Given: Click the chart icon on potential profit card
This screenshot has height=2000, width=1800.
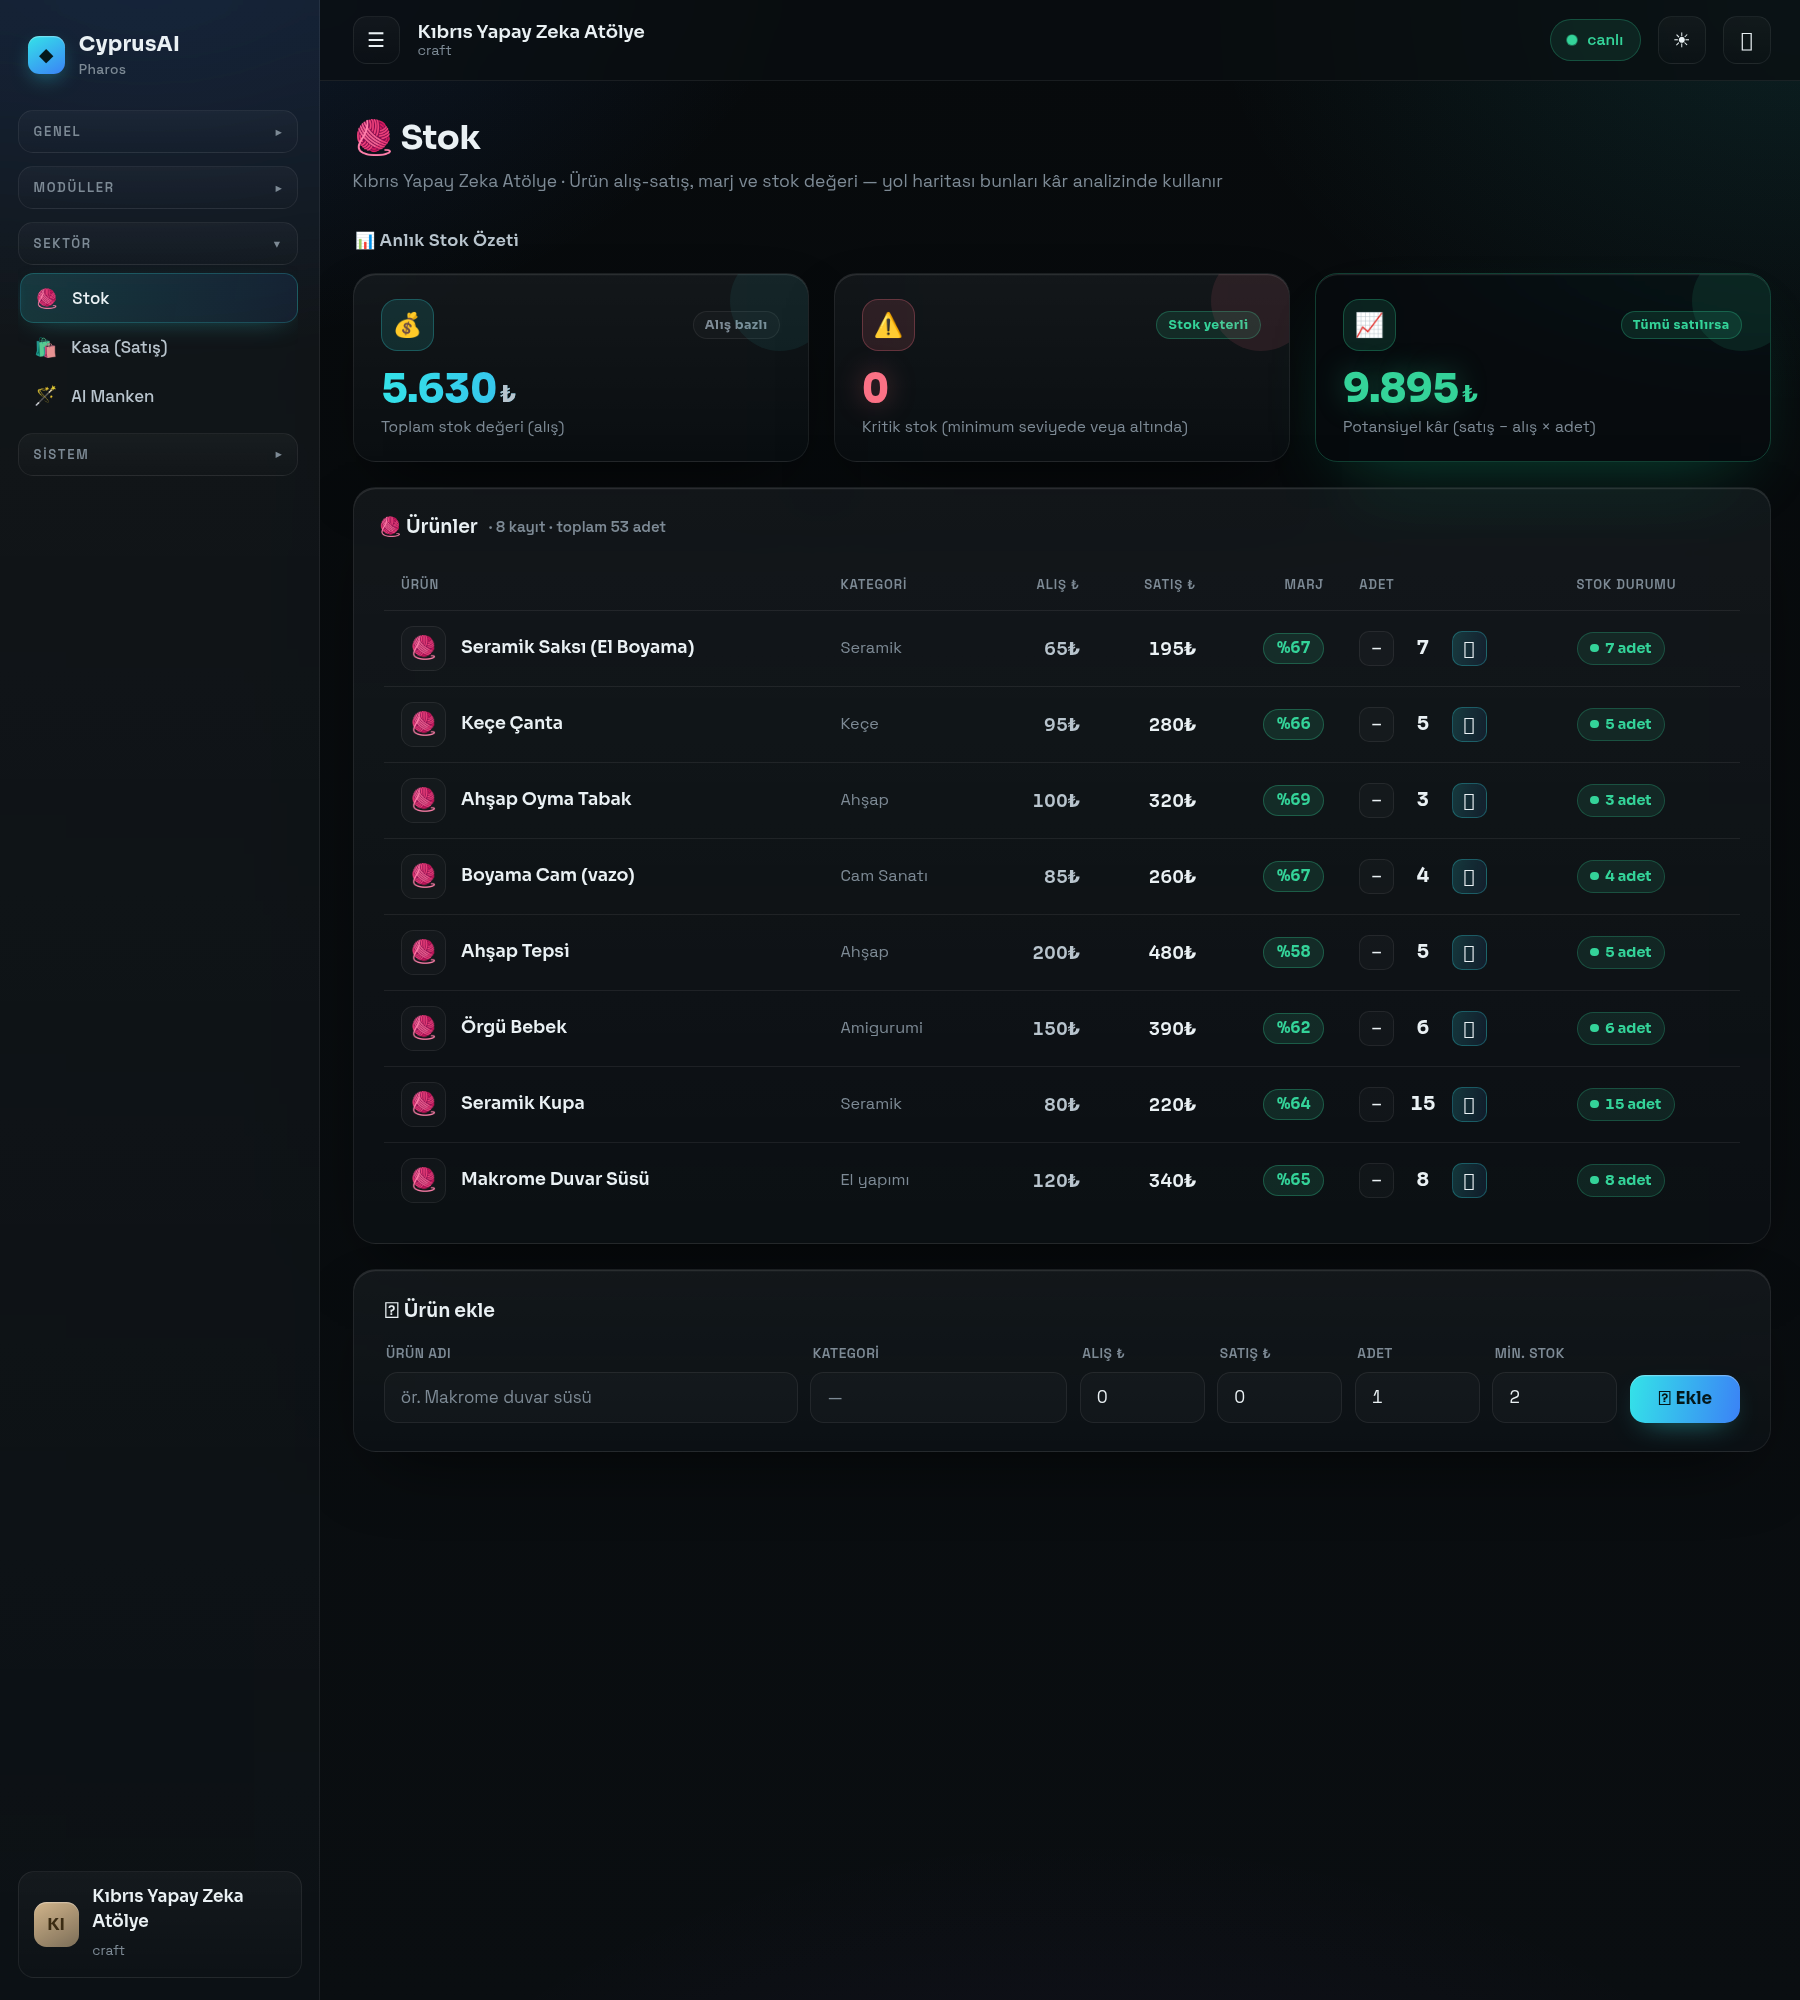Looking at the screenshot, I should [x=1369, y=325].
